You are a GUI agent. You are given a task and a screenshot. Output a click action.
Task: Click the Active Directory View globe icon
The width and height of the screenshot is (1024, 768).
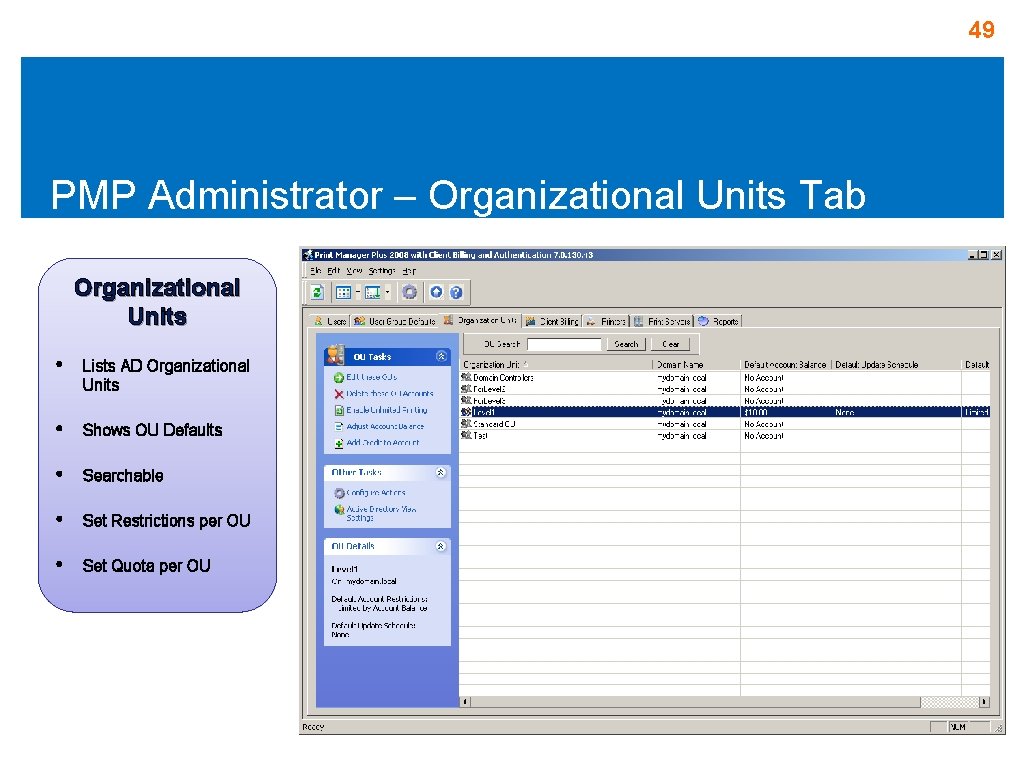point(339,509)
